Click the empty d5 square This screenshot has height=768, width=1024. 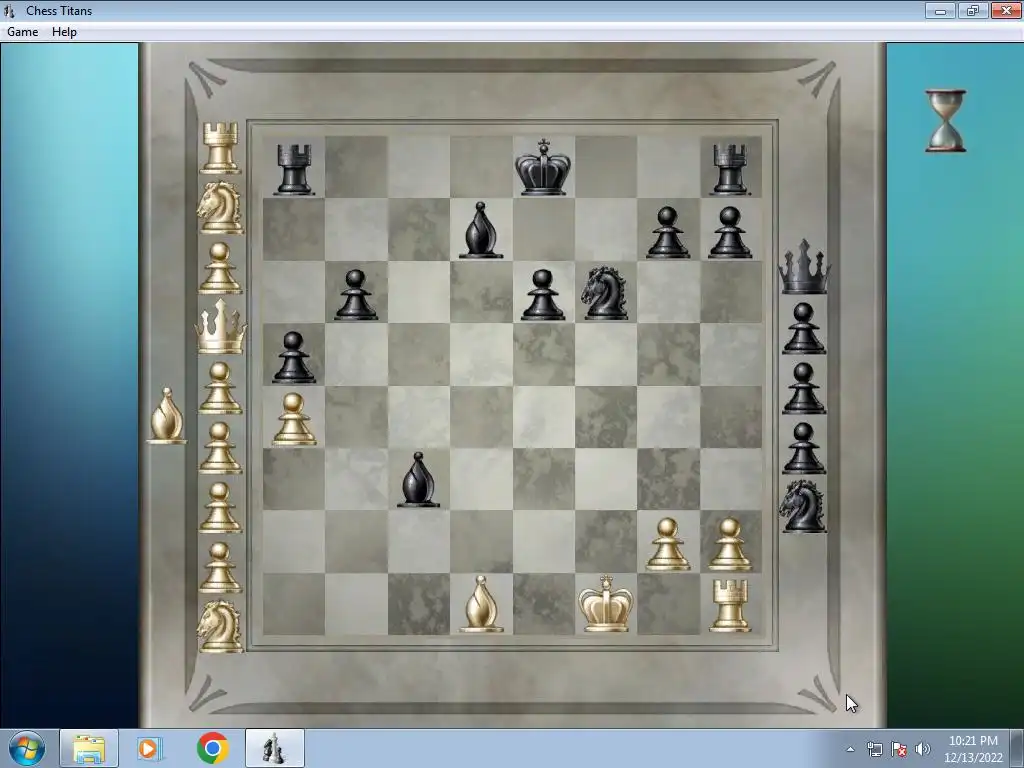pyautogui.click(x=481, y=354)
